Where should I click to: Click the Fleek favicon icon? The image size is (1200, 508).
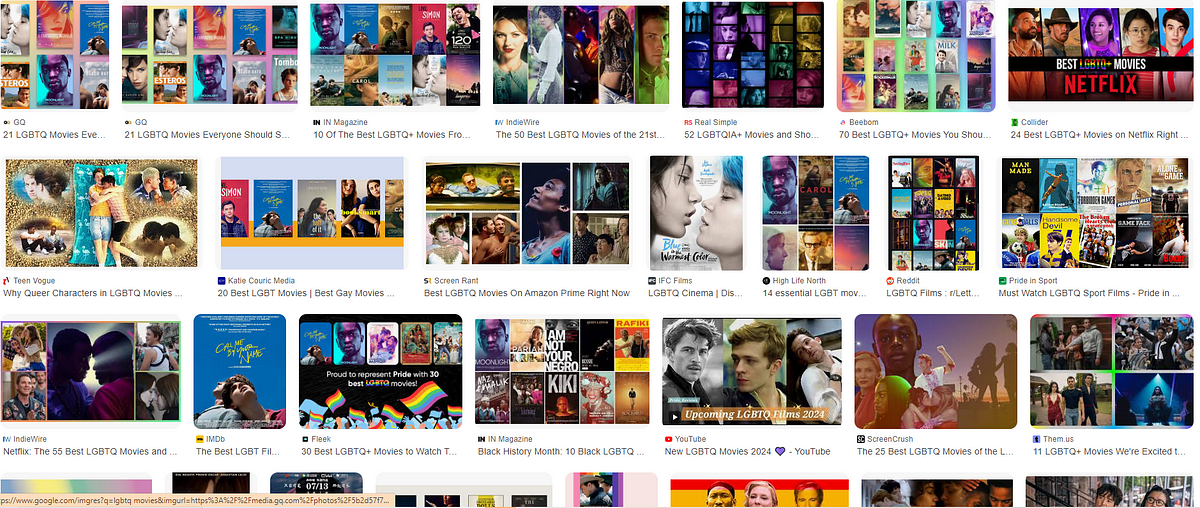tap(304, 439)
